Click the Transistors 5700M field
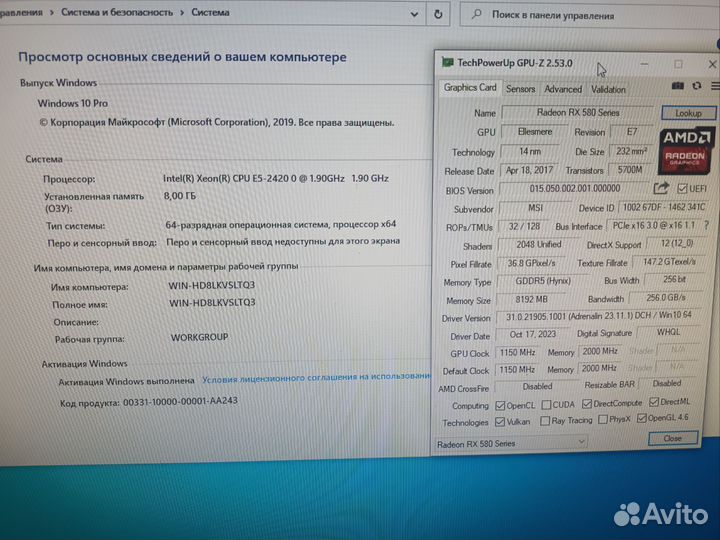The width and height of the screenshot is (720, 540). click(630, 170)
